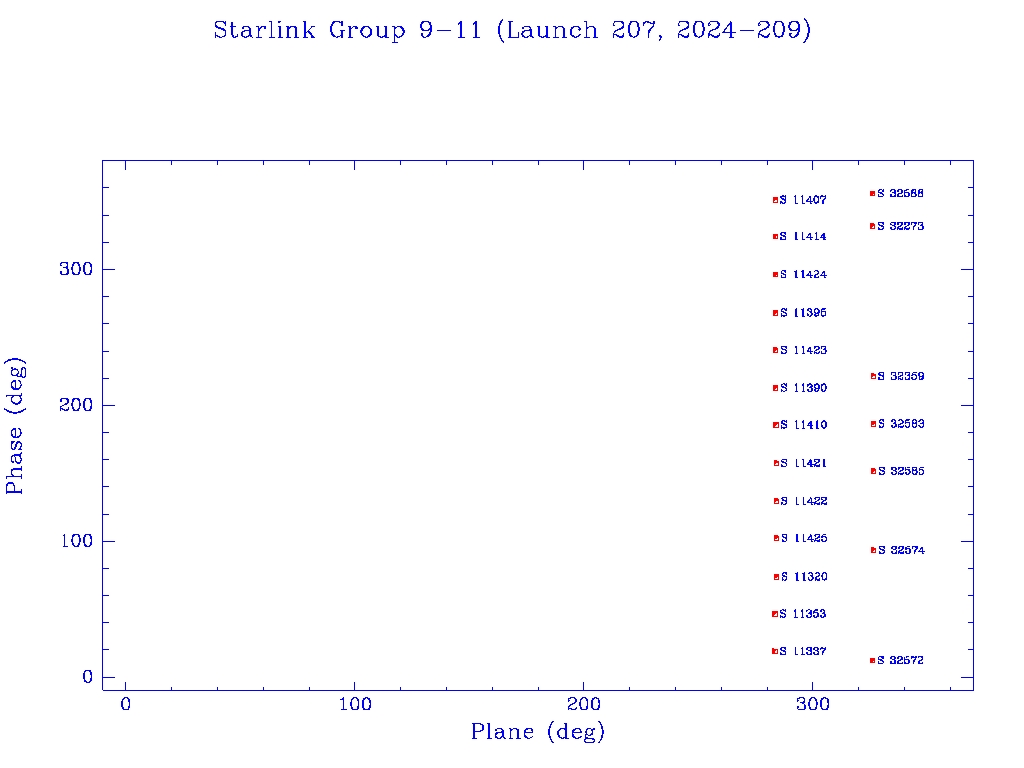This screenshot has height=768, width=1024.
Task: Click the 0 tick label on Plane axis
Action: click(125, 704)
